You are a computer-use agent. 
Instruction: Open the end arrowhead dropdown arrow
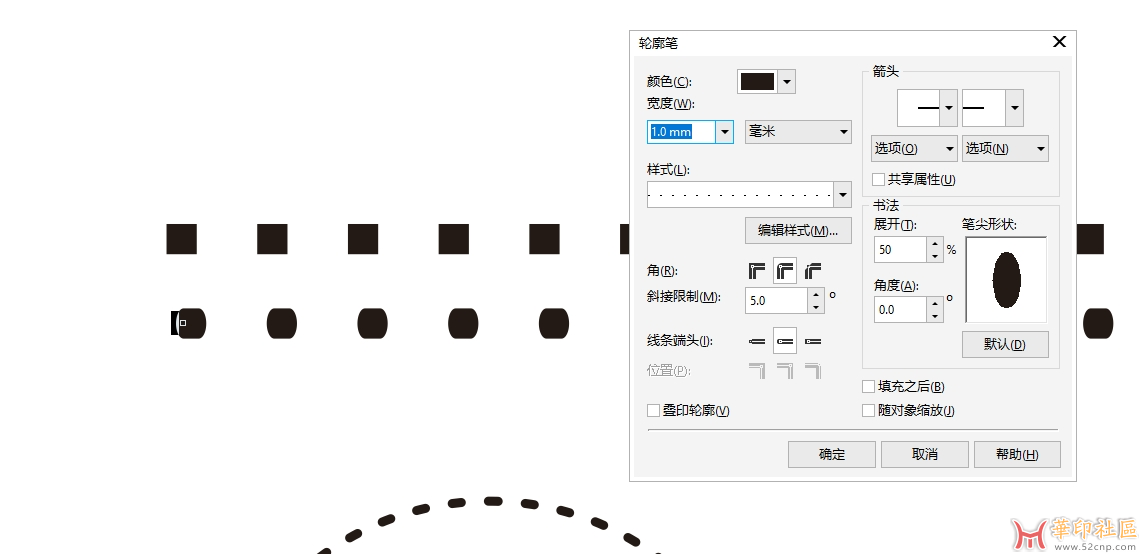click(1015, 108)
